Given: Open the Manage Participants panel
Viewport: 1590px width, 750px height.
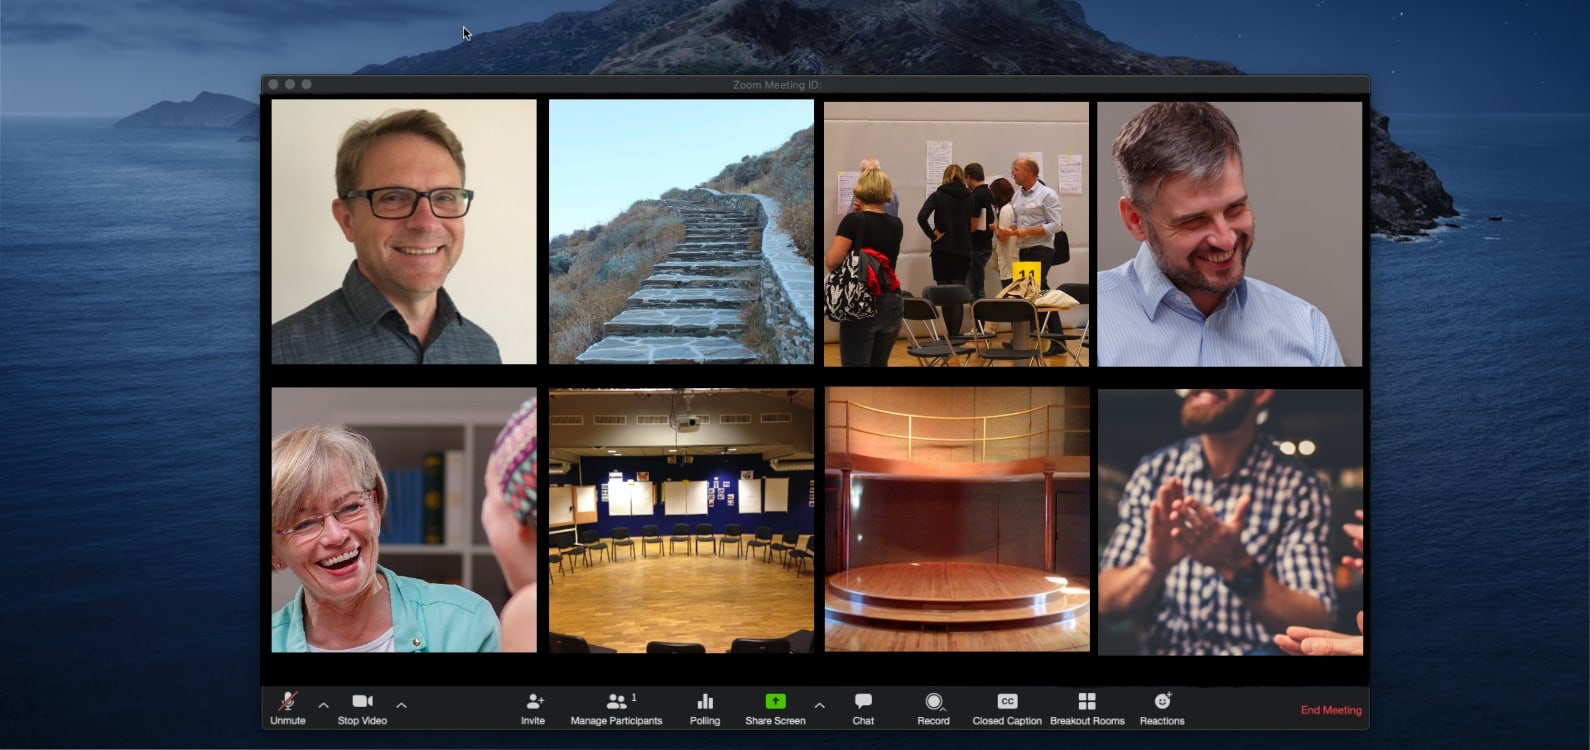Looking at the screenshot, I should click(616, 707).
